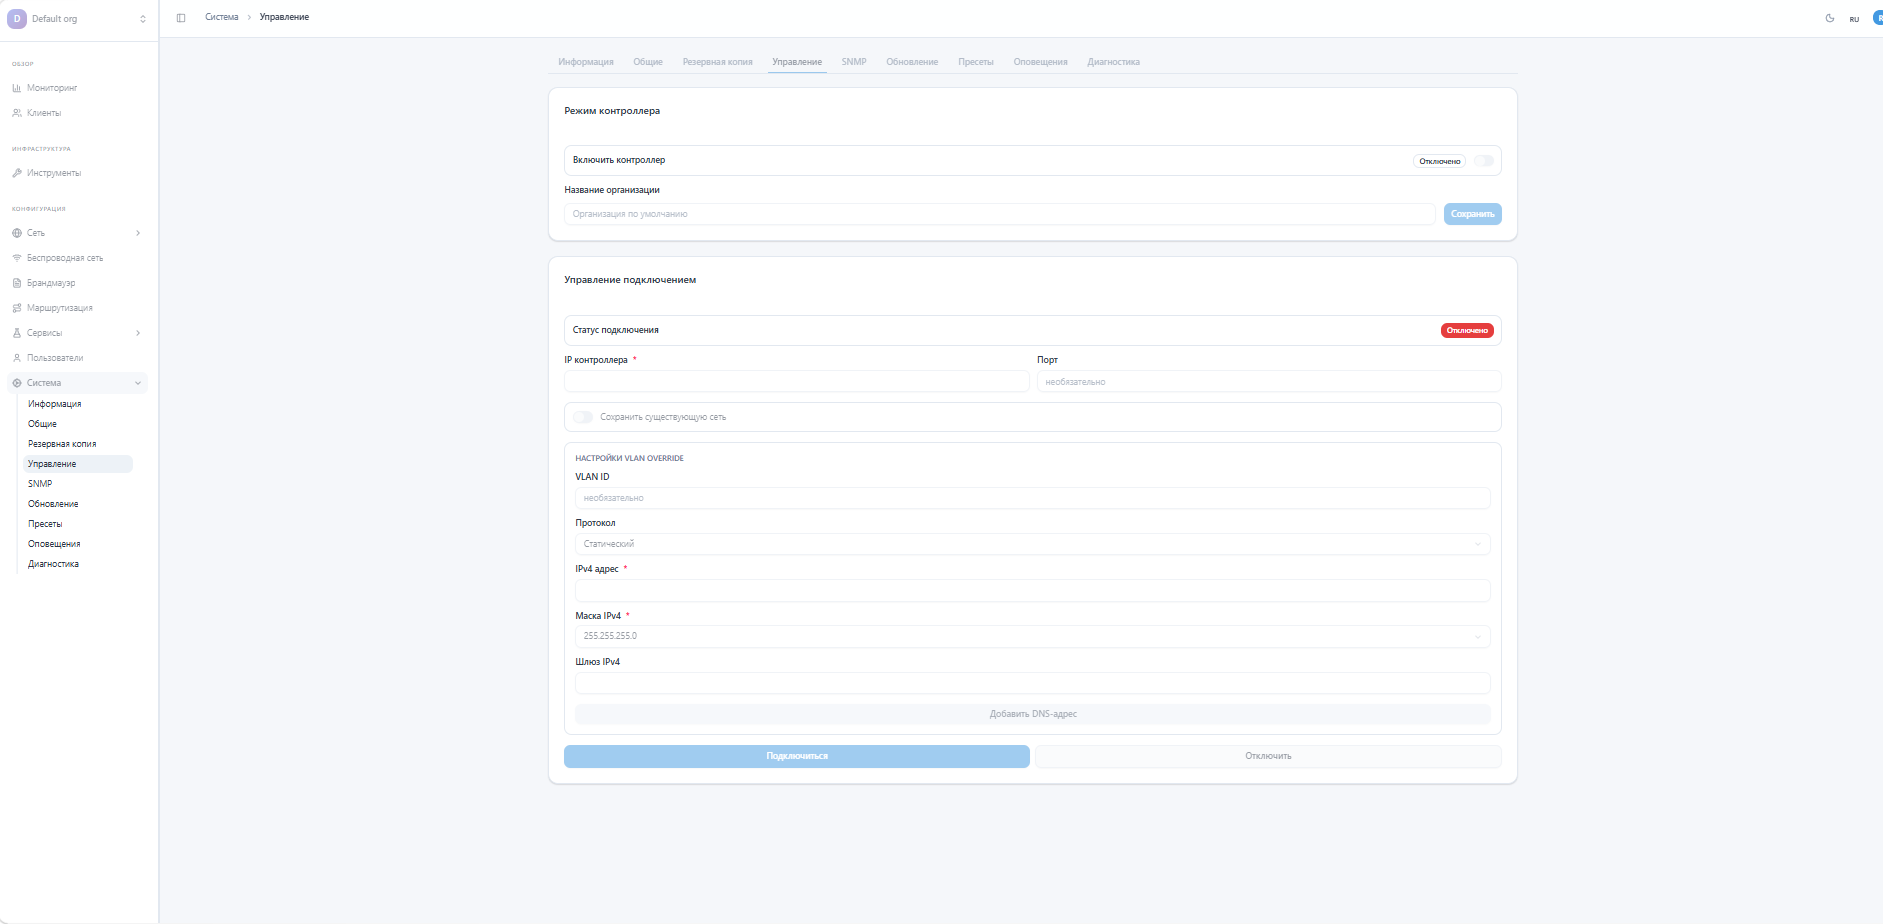
Task: Click the Маршрутизация sidebar icon
Action: tap(17, 308)
